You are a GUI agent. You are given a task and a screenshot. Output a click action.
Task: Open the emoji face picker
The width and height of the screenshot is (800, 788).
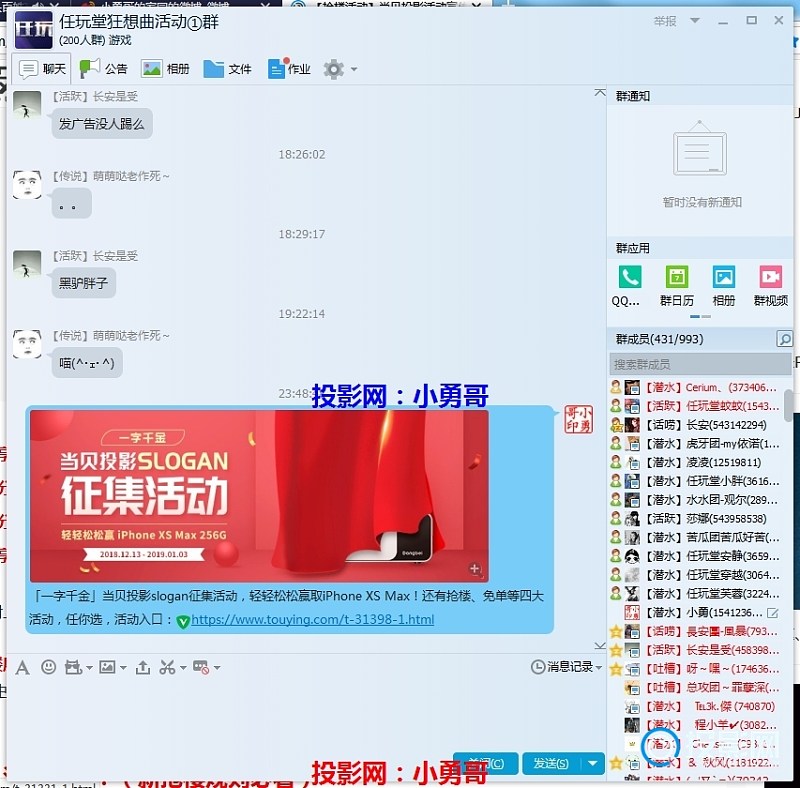click(48, 667)
